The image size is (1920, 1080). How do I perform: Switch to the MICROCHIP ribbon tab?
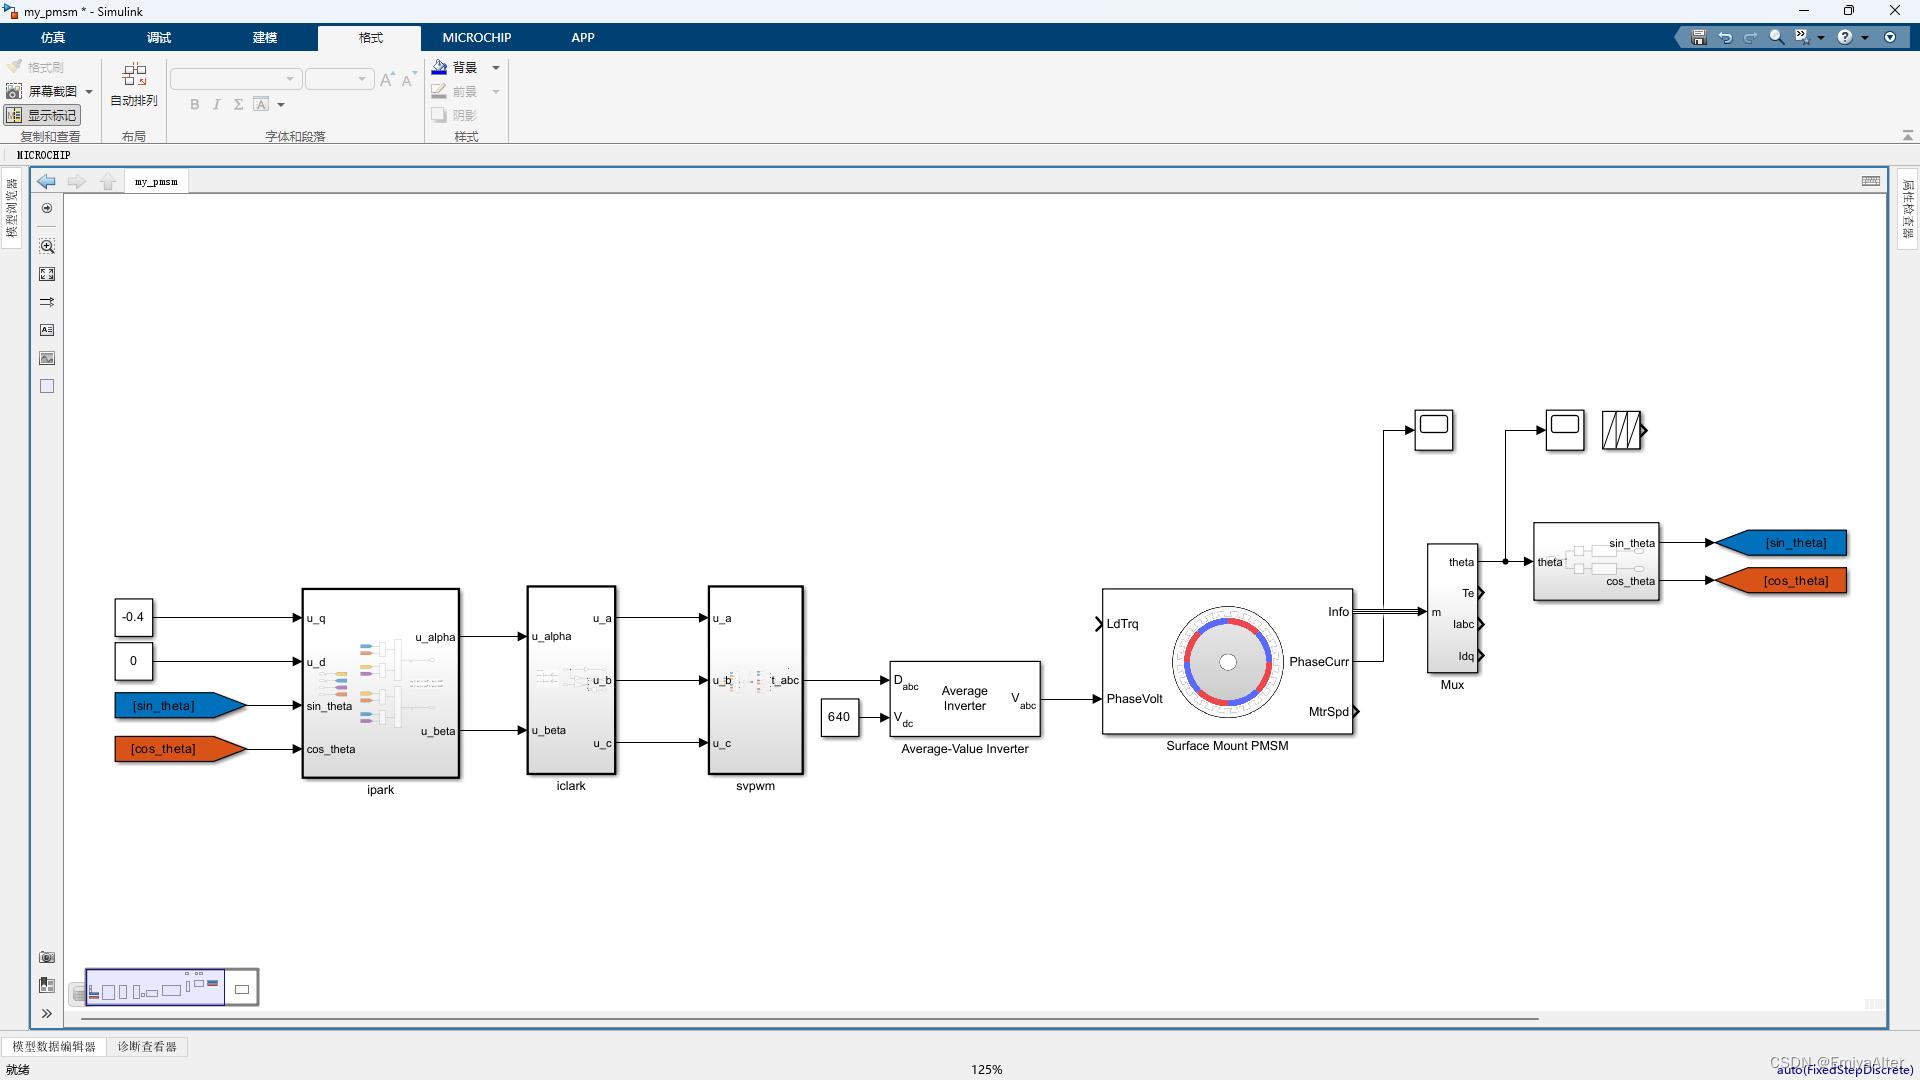(476, 37)
